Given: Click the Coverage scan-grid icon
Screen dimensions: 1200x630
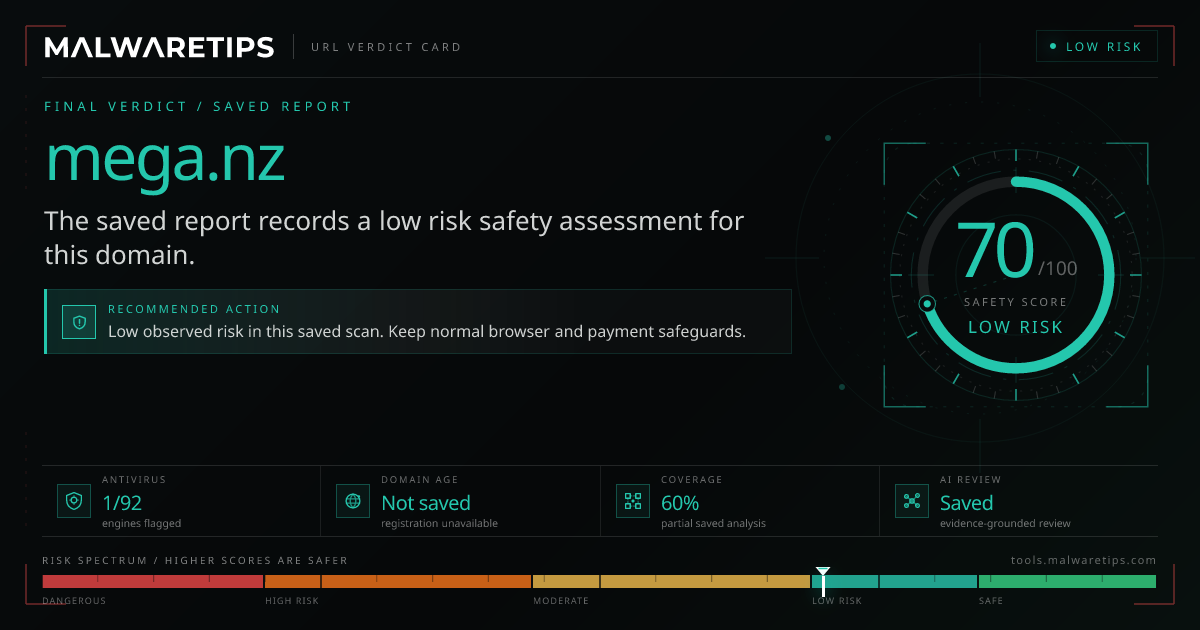Looking at the screenshot, I should tap(632, 501).
